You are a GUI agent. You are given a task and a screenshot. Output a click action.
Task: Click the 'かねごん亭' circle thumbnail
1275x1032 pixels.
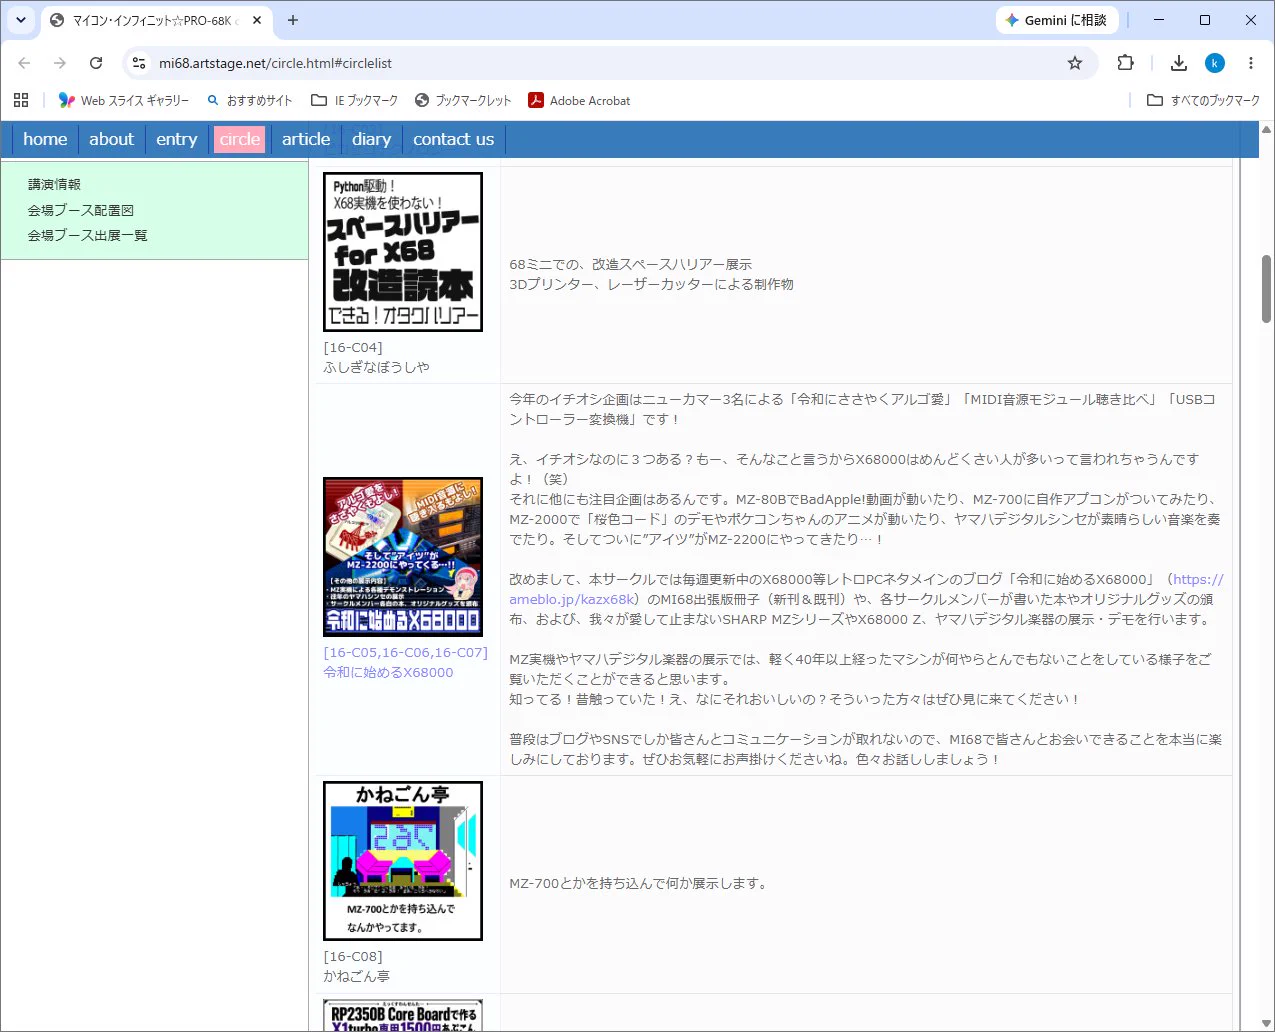[403, 861]
